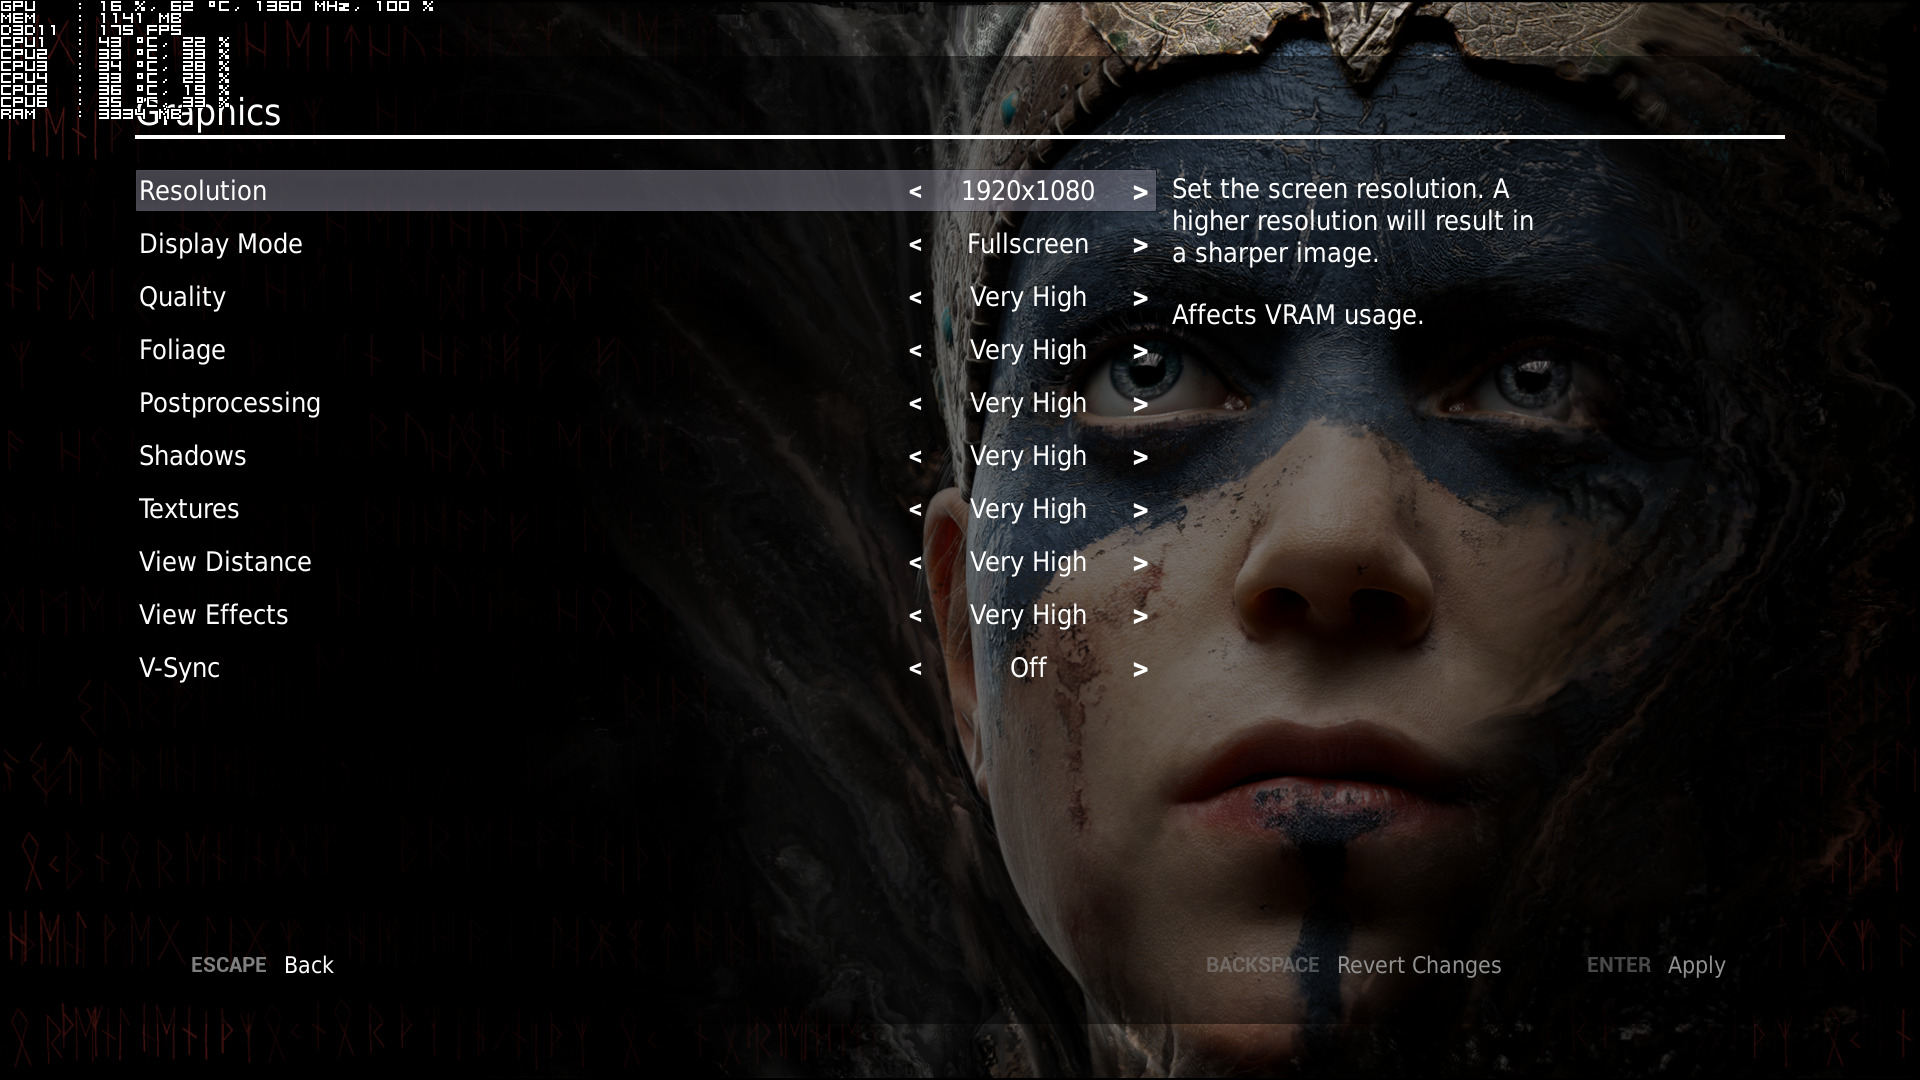
Task: Click right arrow next to Resolution value
Action: [1140, 192]
